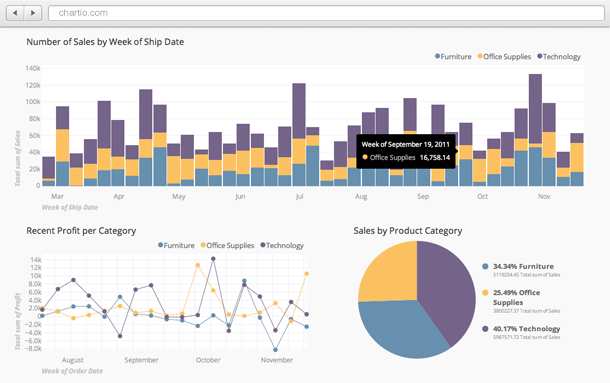Click the tallest November bar's purple segment

tap(535, 109)
